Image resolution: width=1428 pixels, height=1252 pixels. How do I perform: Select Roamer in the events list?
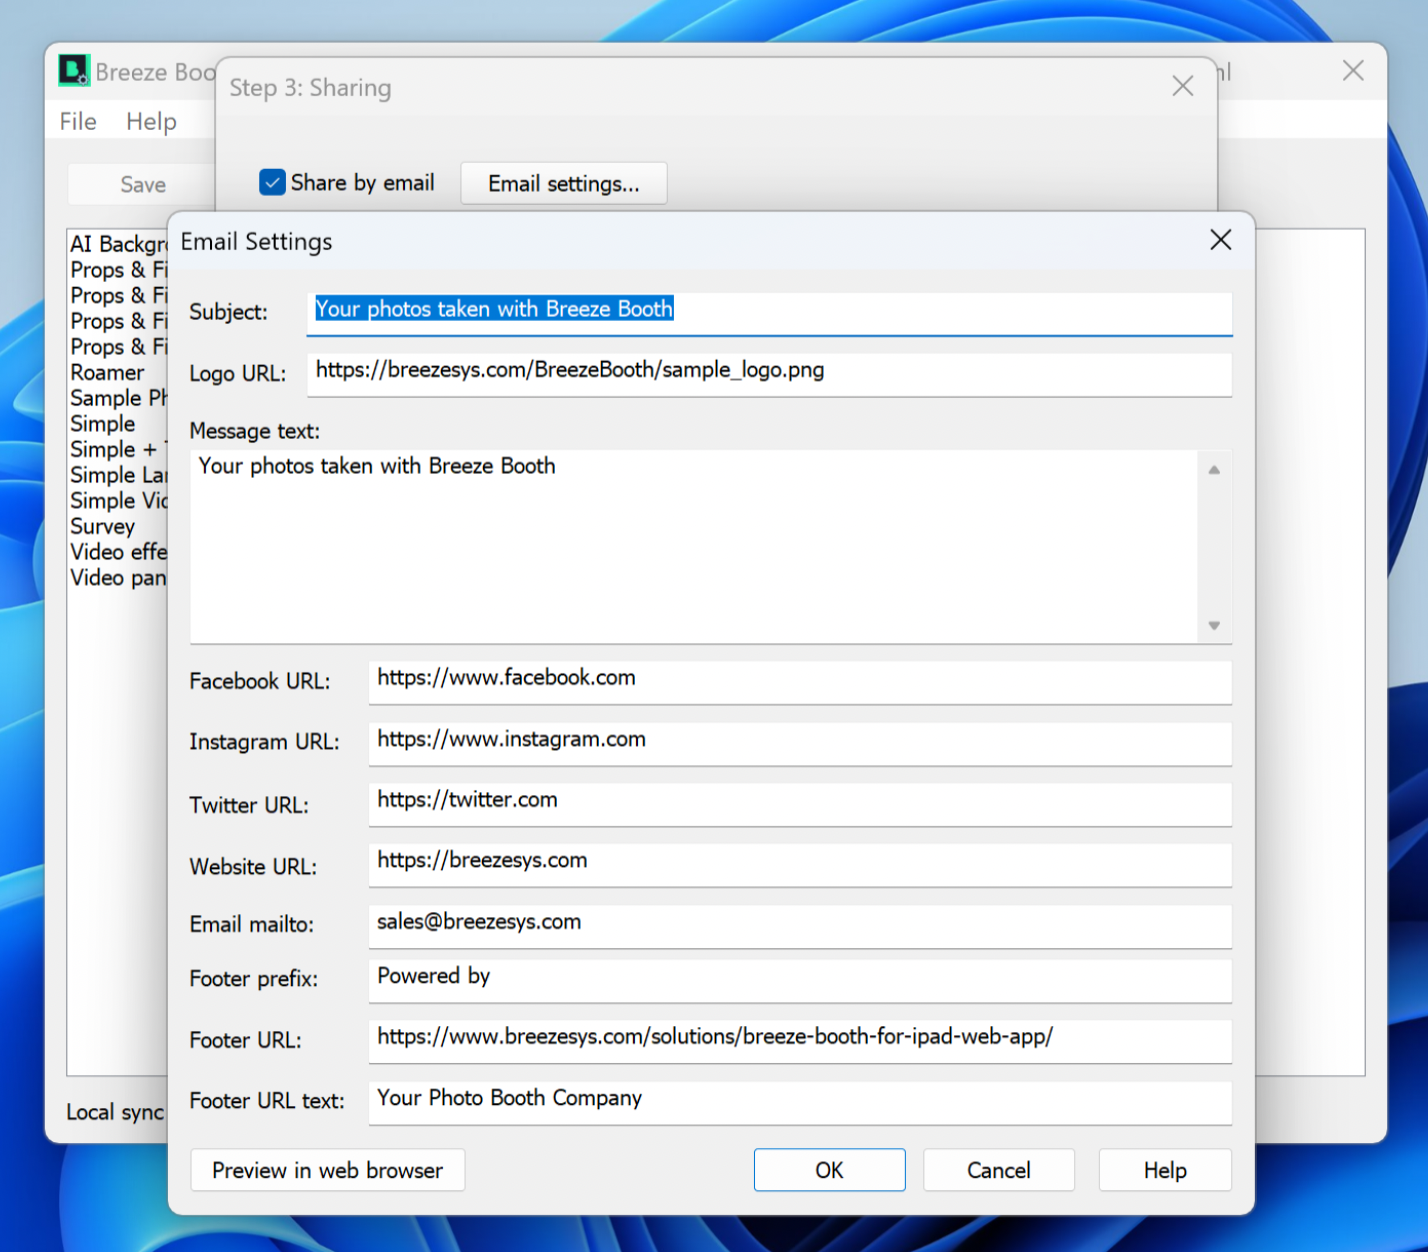click(x=108, y=373)
